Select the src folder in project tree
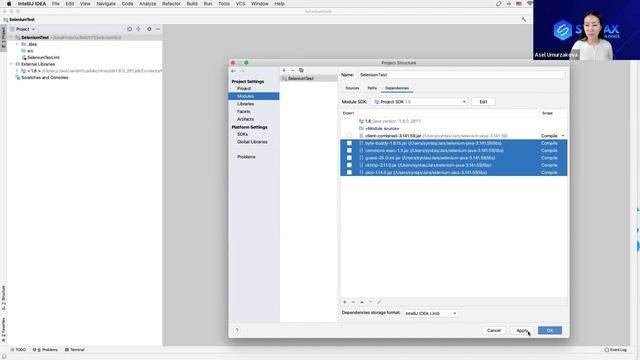640x360 pixels. click(x=30, y=51)
